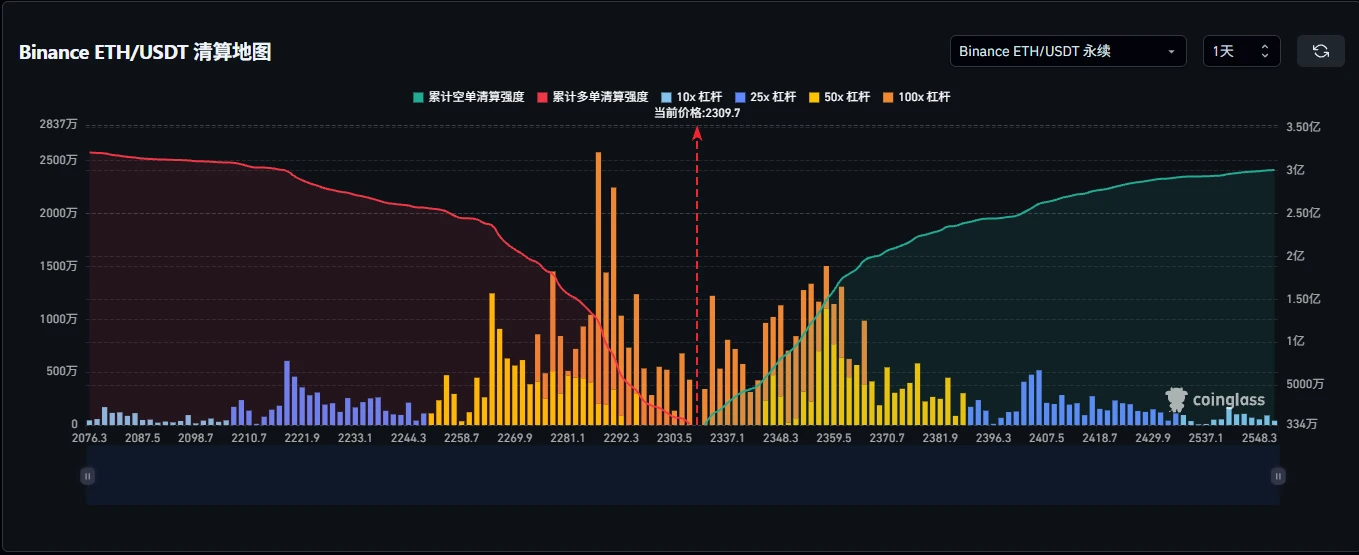The width and height of the screenshot is (1359, 555).
Task: Click the refresh icon button
Action: tap(1320, 51)
